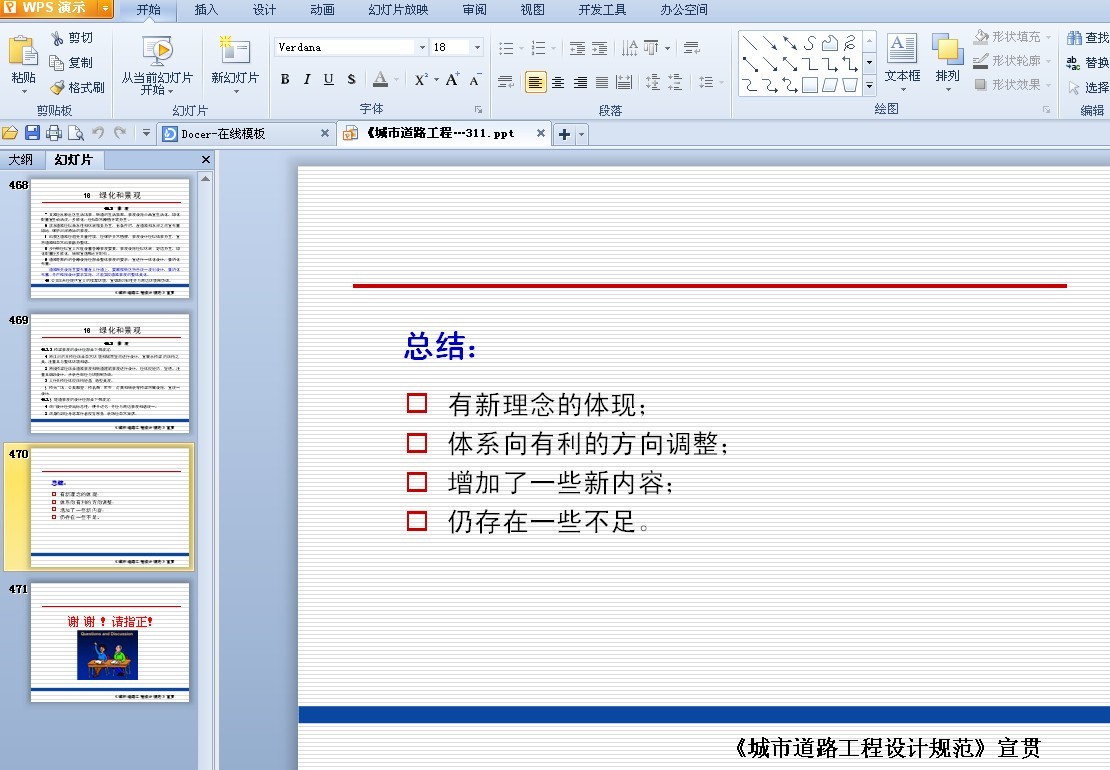This screenshot has height=770, width=1110.
Task: Click the increase font size icon
Action: 453,80
